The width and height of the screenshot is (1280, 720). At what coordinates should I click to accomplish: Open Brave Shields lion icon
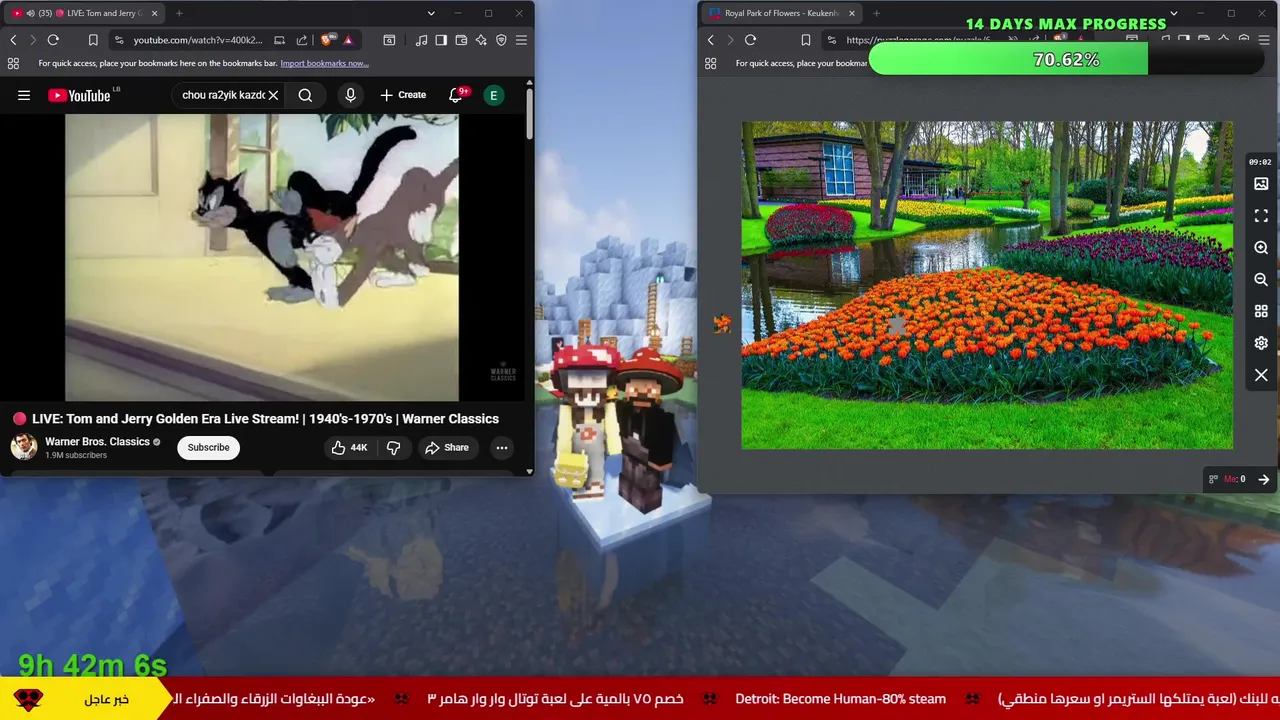pyautogui.click(x=327, y=40)
